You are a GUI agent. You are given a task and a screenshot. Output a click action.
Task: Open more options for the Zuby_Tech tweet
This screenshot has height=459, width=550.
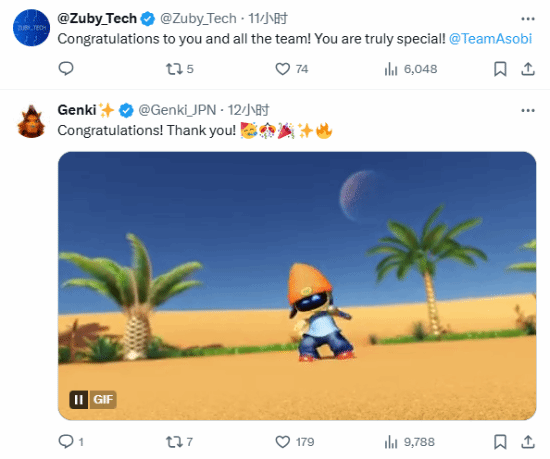coord(528,19)
